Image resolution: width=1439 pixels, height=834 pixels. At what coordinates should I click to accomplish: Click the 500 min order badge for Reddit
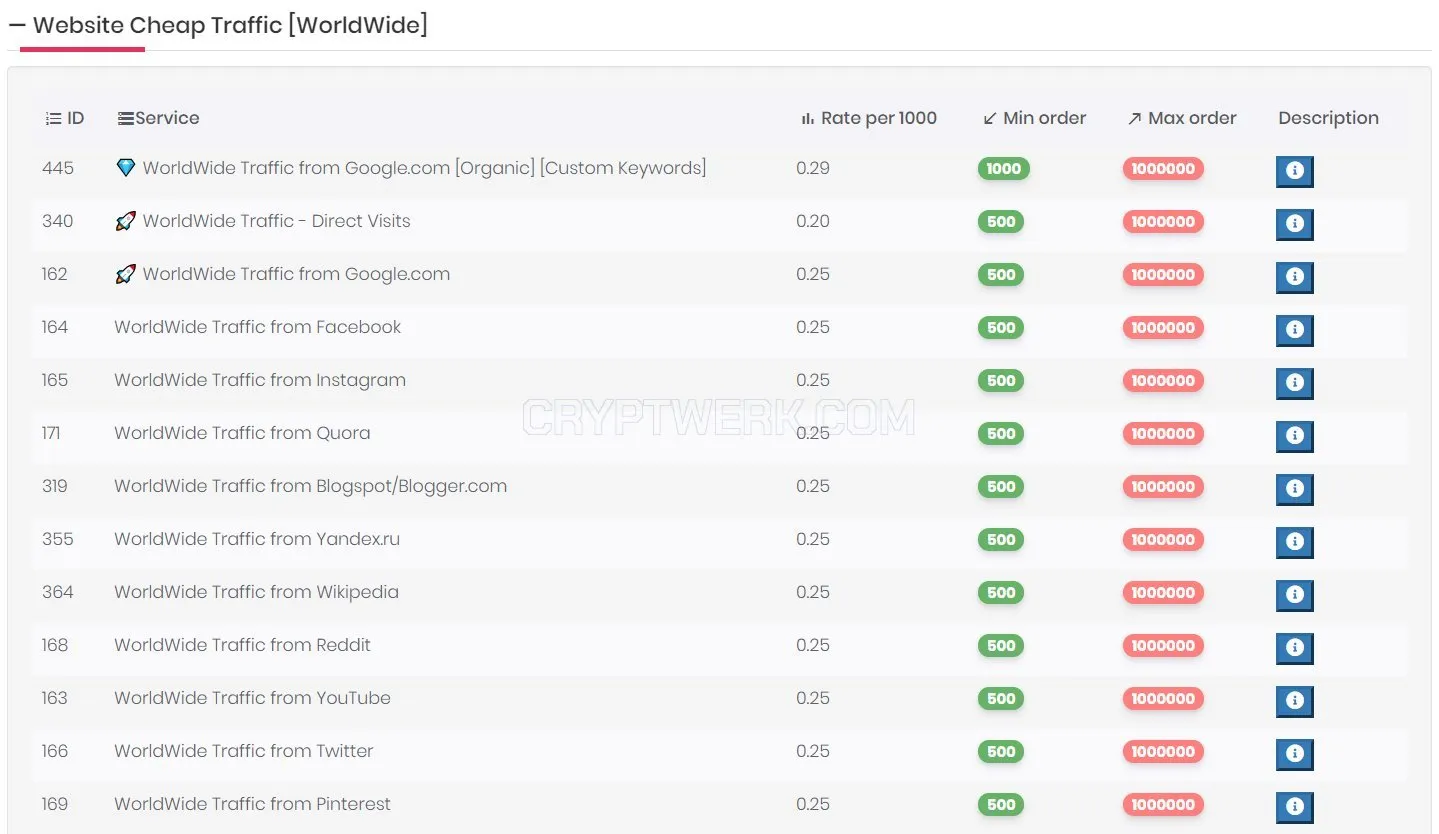[1001, 646]
